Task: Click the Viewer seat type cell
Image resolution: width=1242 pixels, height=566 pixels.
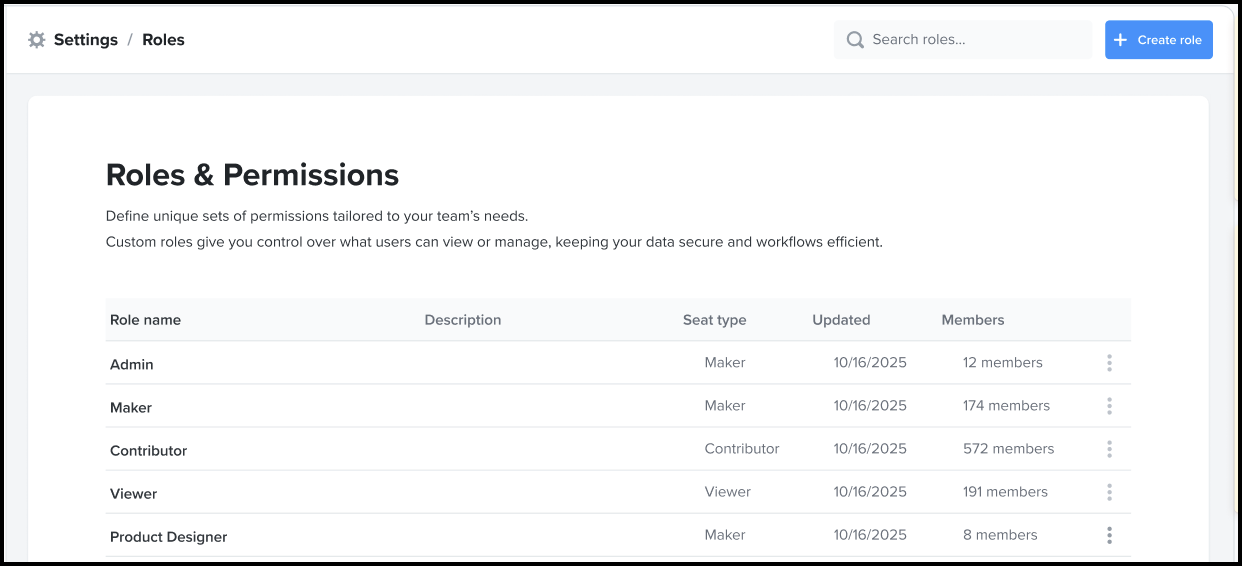Action: (728, 492)
